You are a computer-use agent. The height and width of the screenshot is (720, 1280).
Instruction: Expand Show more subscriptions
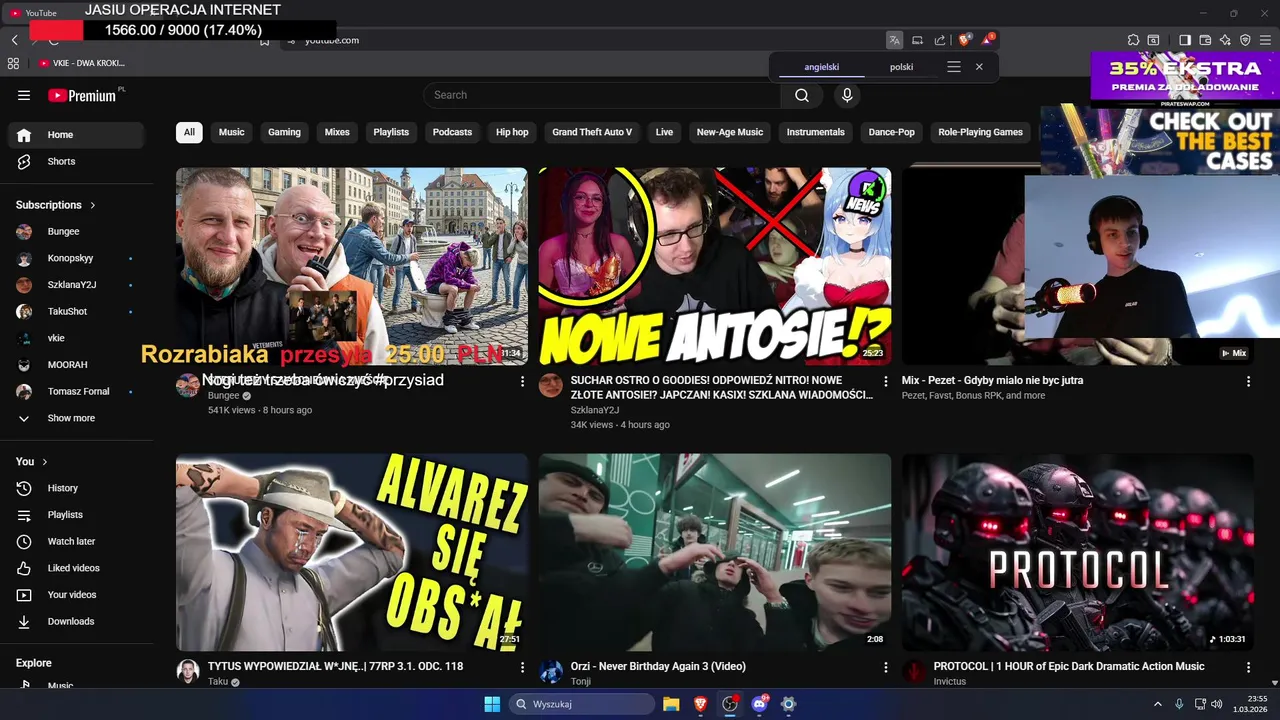[x=77, y=418]
